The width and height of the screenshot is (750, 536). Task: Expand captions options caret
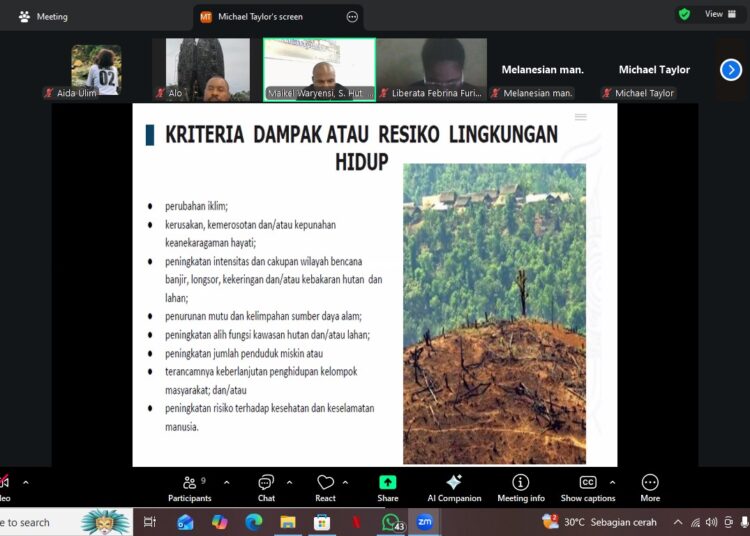coord(612,483)
